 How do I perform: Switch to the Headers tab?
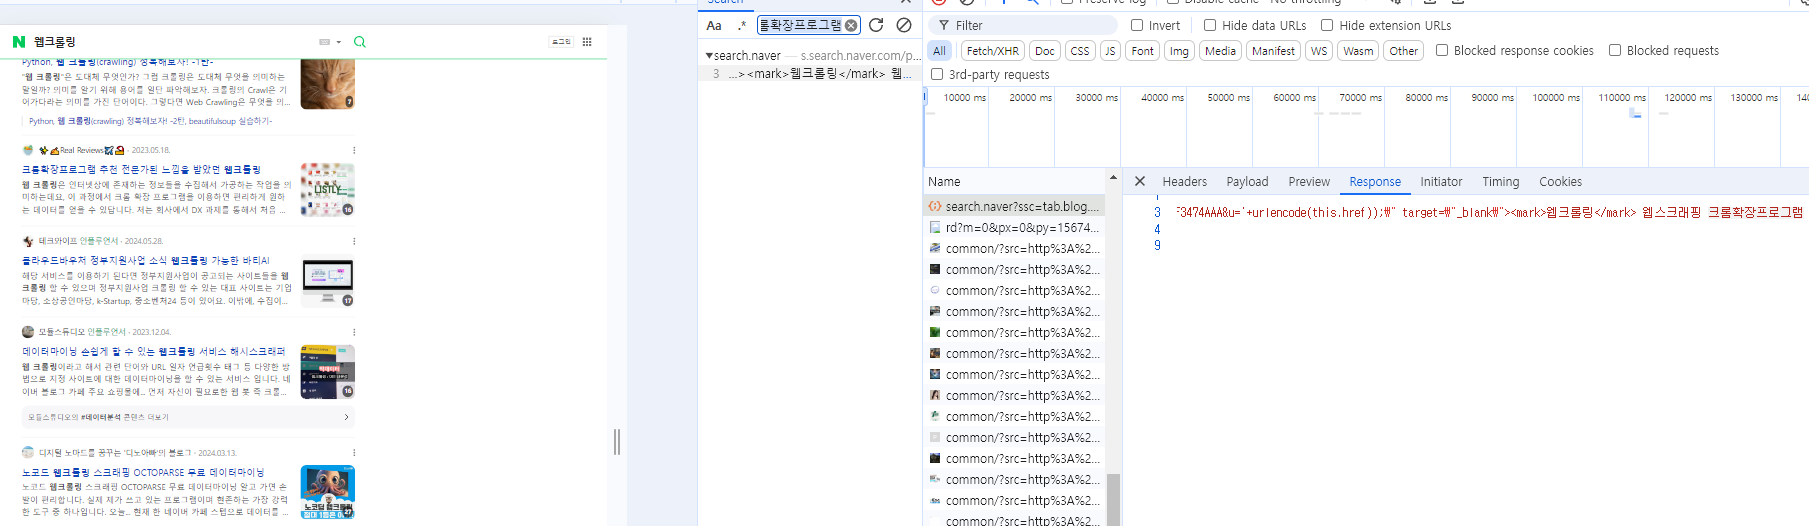tap(1185, 182)
